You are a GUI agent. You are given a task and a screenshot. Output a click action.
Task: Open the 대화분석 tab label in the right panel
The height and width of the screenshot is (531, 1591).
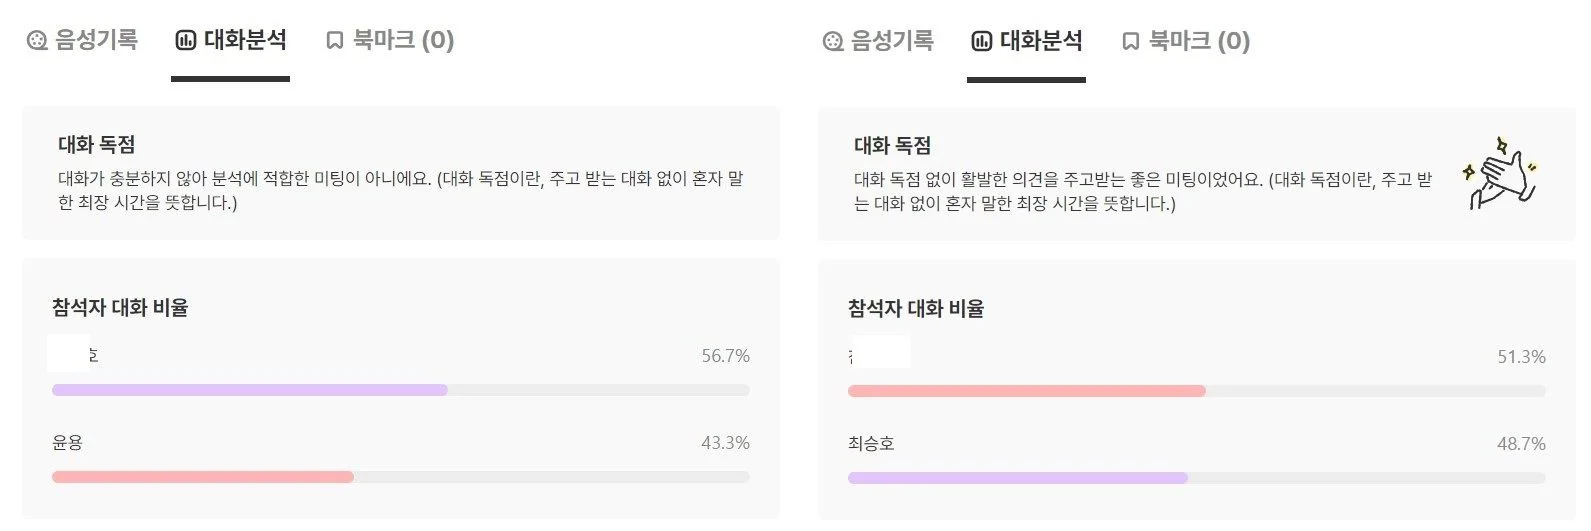pos(1041,41)
